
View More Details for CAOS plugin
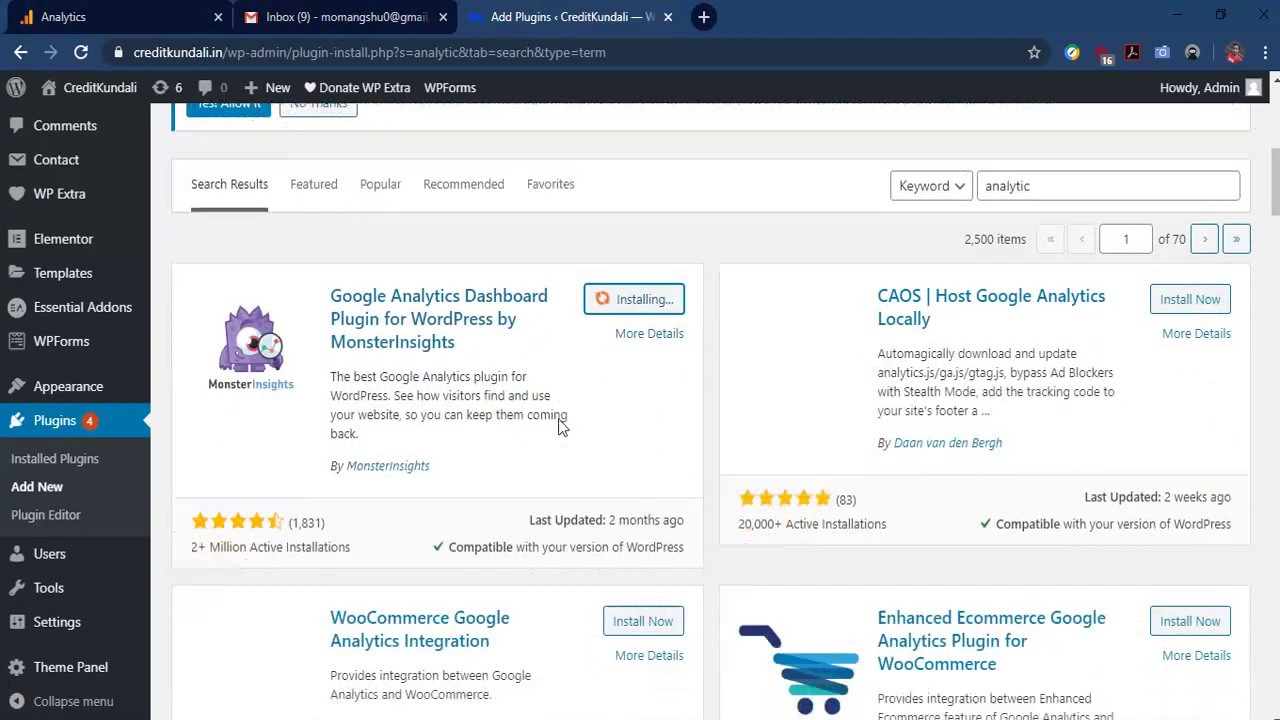(1196, 334)
